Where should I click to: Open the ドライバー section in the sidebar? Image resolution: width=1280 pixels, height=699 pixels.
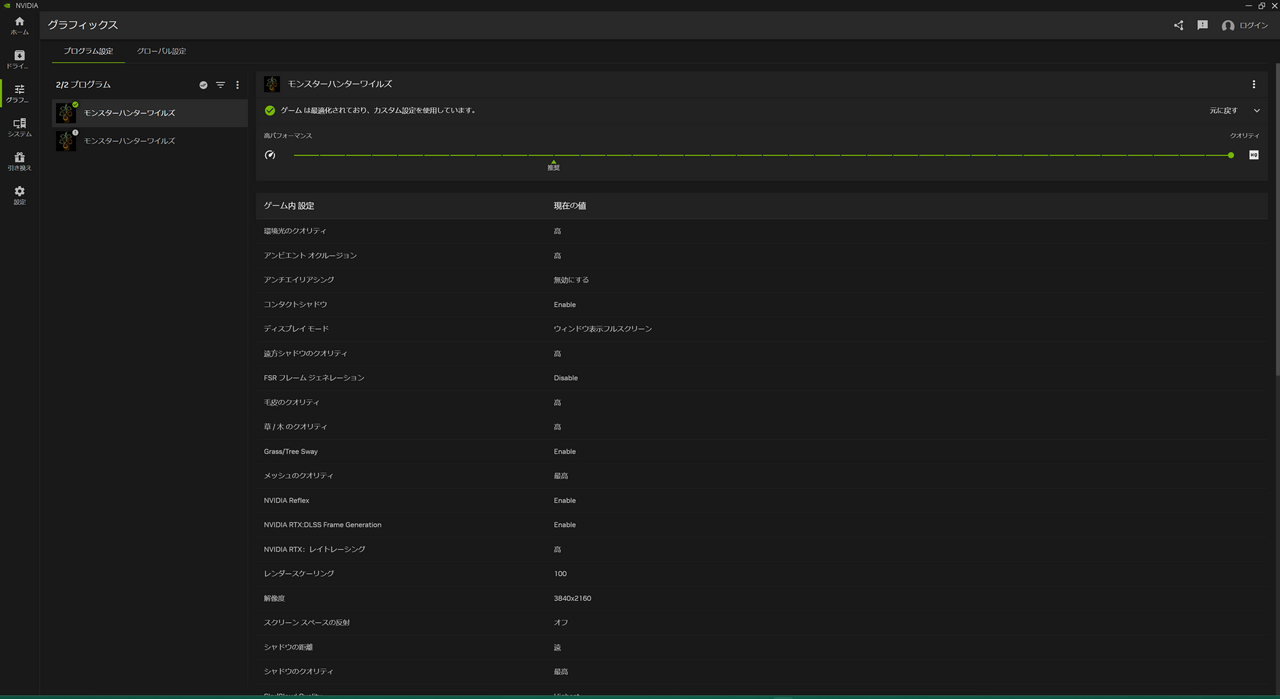18,58
